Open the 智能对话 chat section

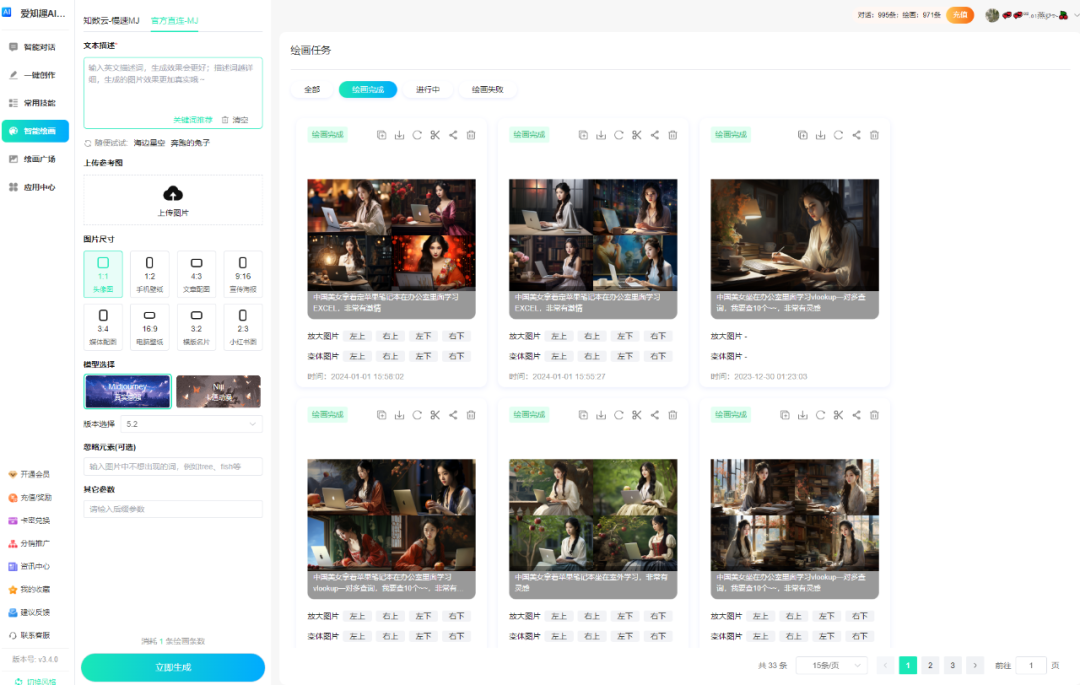click(x=36, y=45)
